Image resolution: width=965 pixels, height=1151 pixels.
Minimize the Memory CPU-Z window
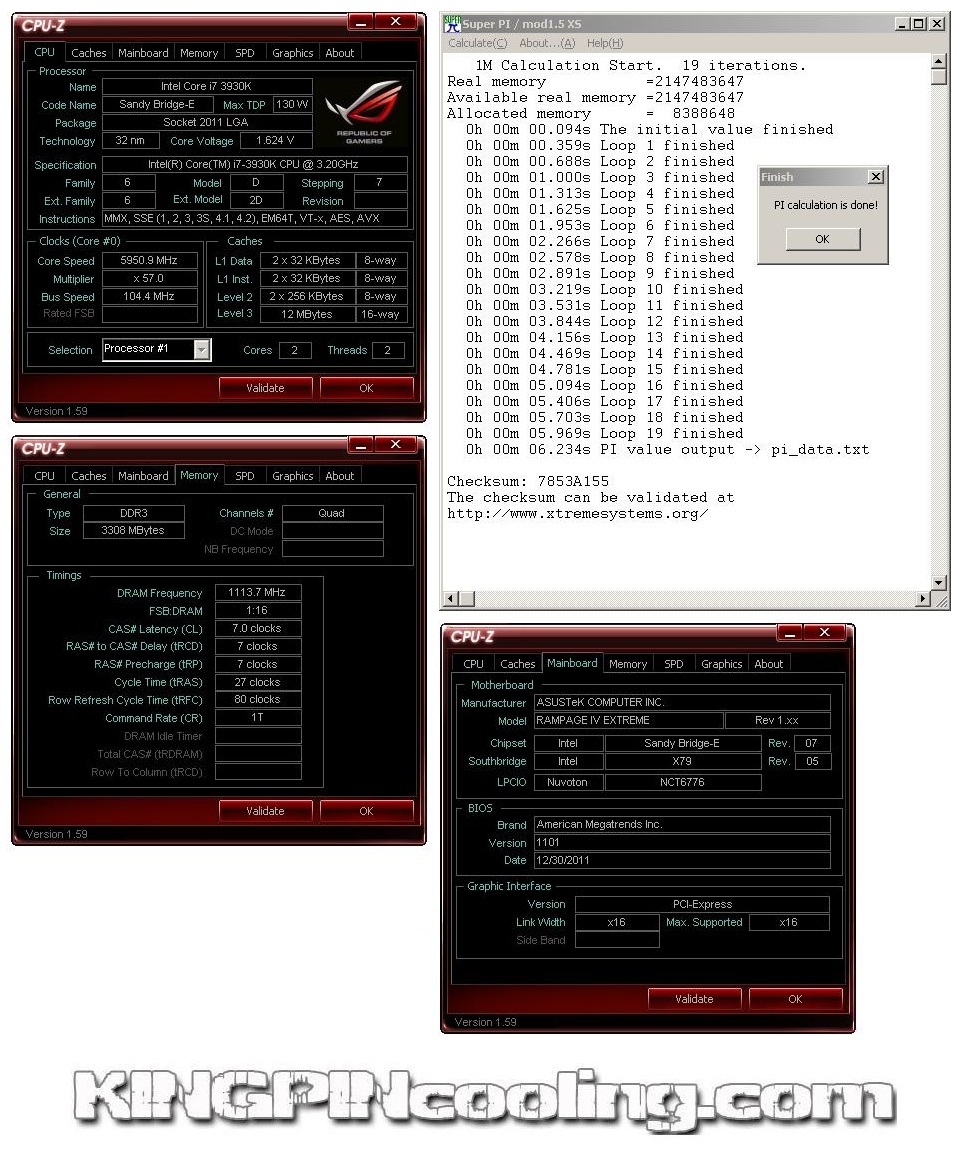tap(360, 446)
